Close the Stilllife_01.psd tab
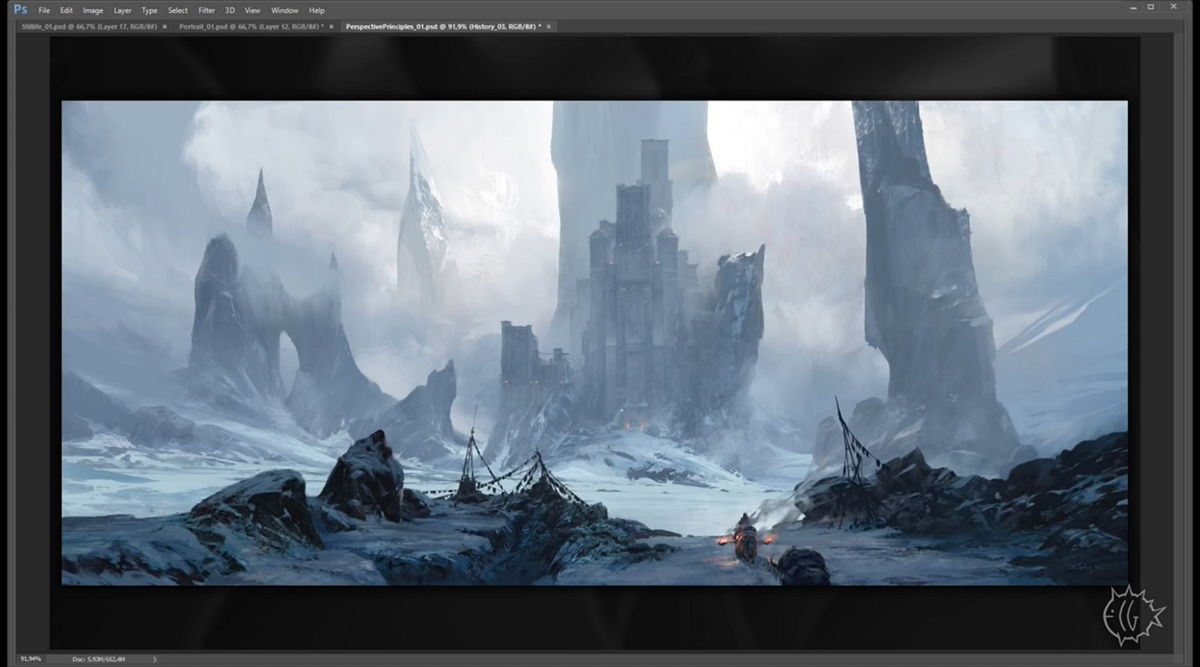The height and width of the screenshot is (667, 1200). point(164,26)
